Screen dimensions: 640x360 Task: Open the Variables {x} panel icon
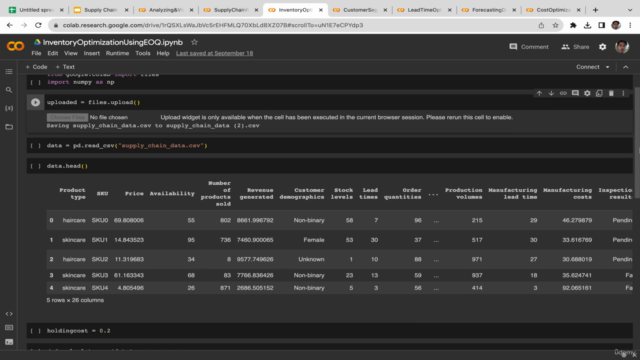click(x=9, y=108)
